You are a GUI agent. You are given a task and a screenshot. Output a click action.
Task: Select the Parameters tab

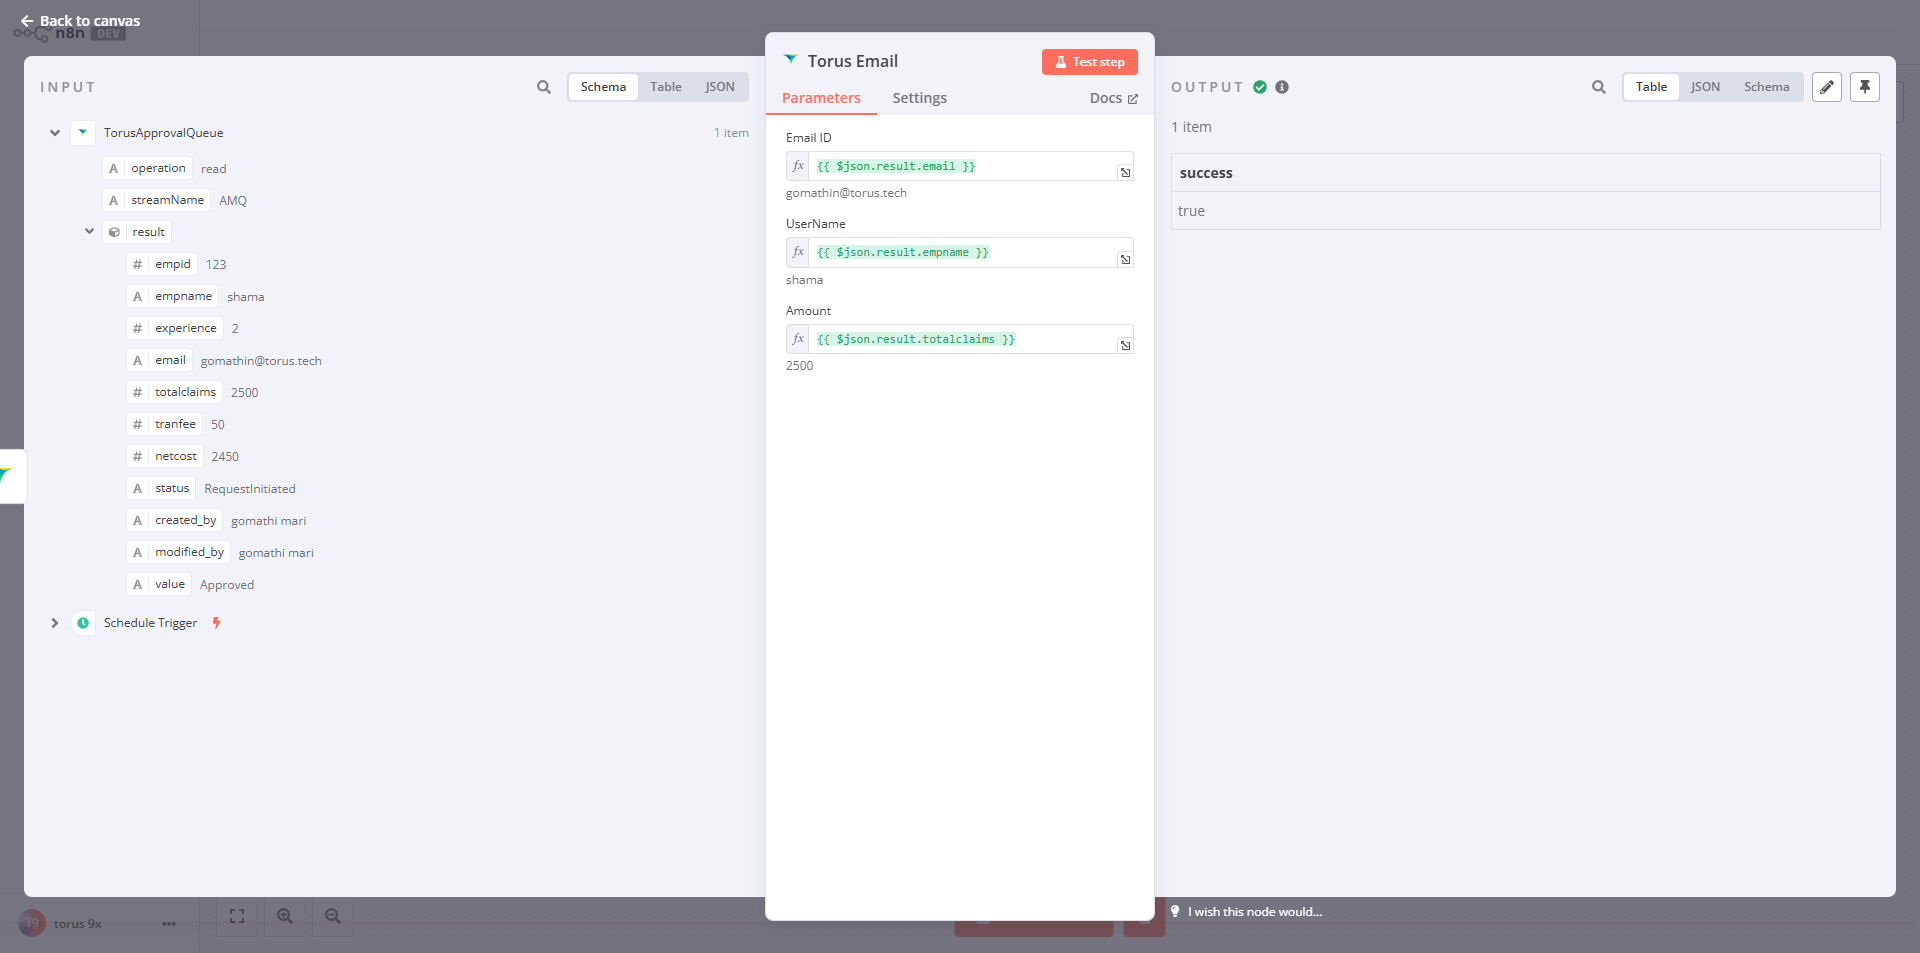click(x=821, y=98)
